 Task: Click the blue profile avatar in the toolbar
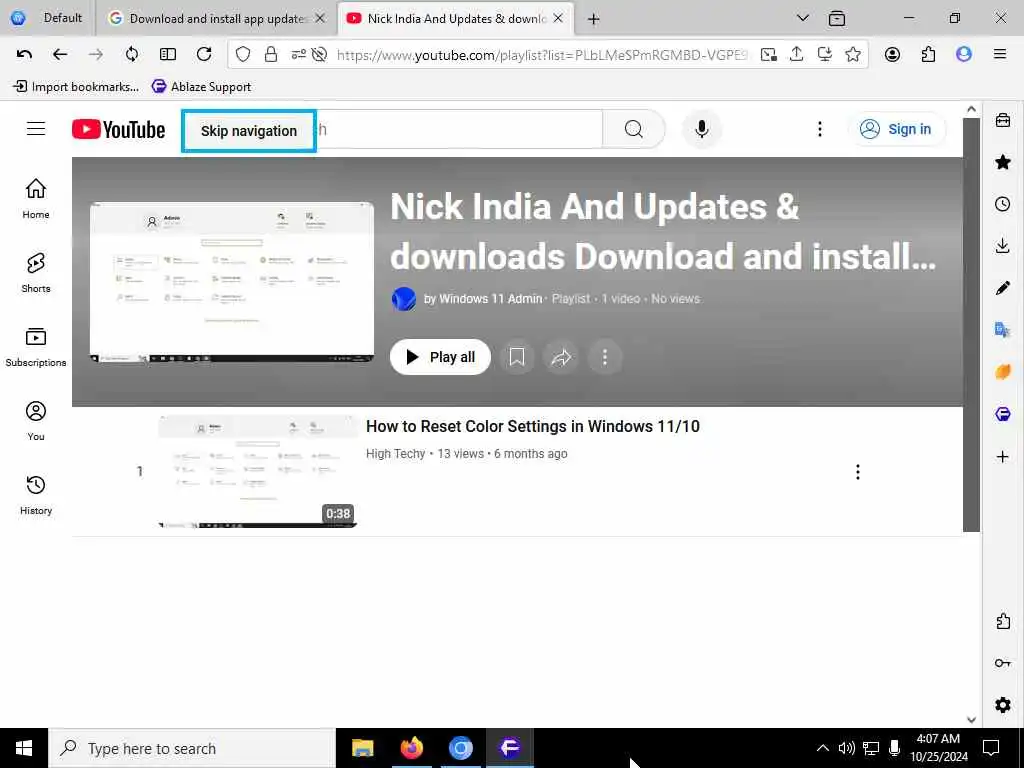[964, 54]
